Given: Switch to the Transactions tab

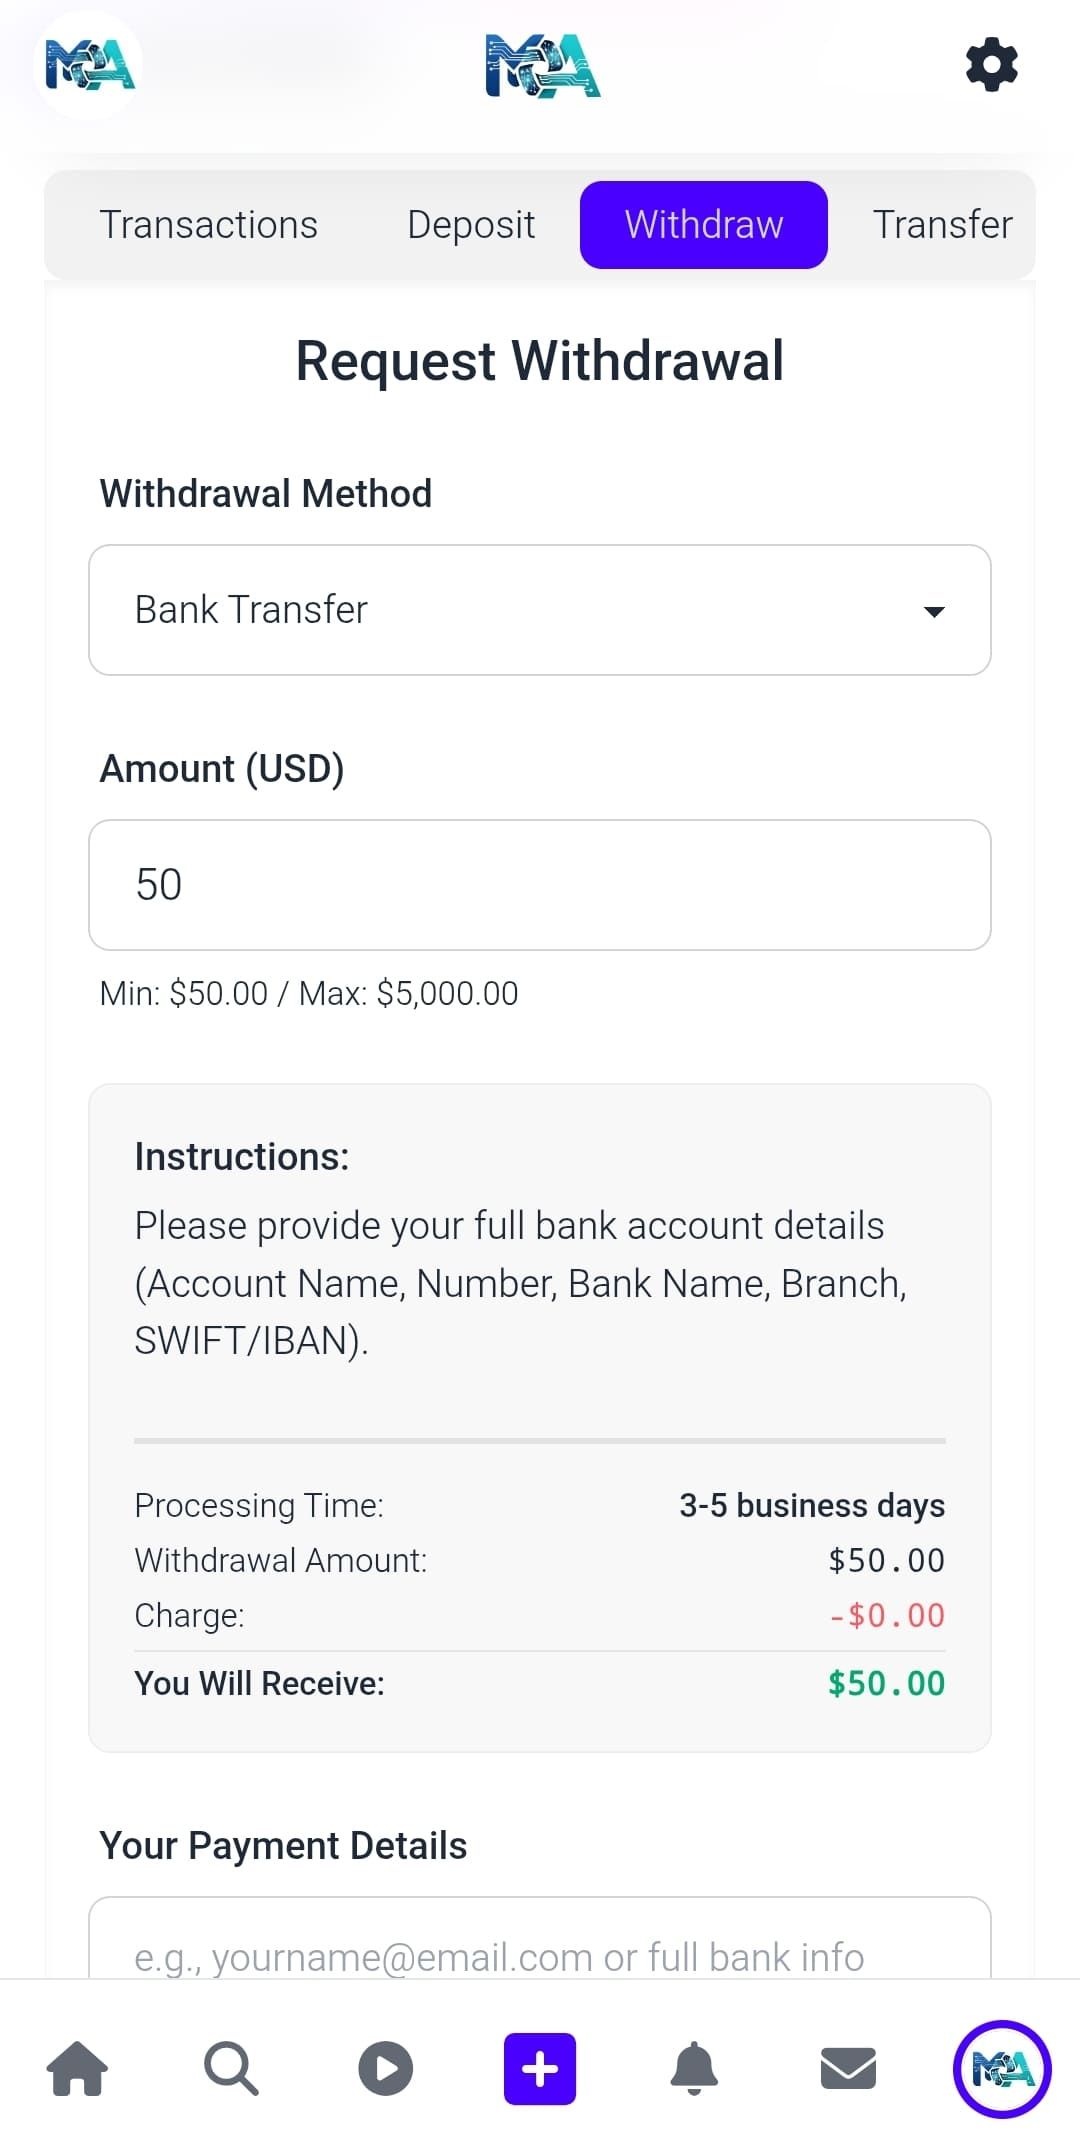Looking at the screenshot, I should (x=208, y=225).
